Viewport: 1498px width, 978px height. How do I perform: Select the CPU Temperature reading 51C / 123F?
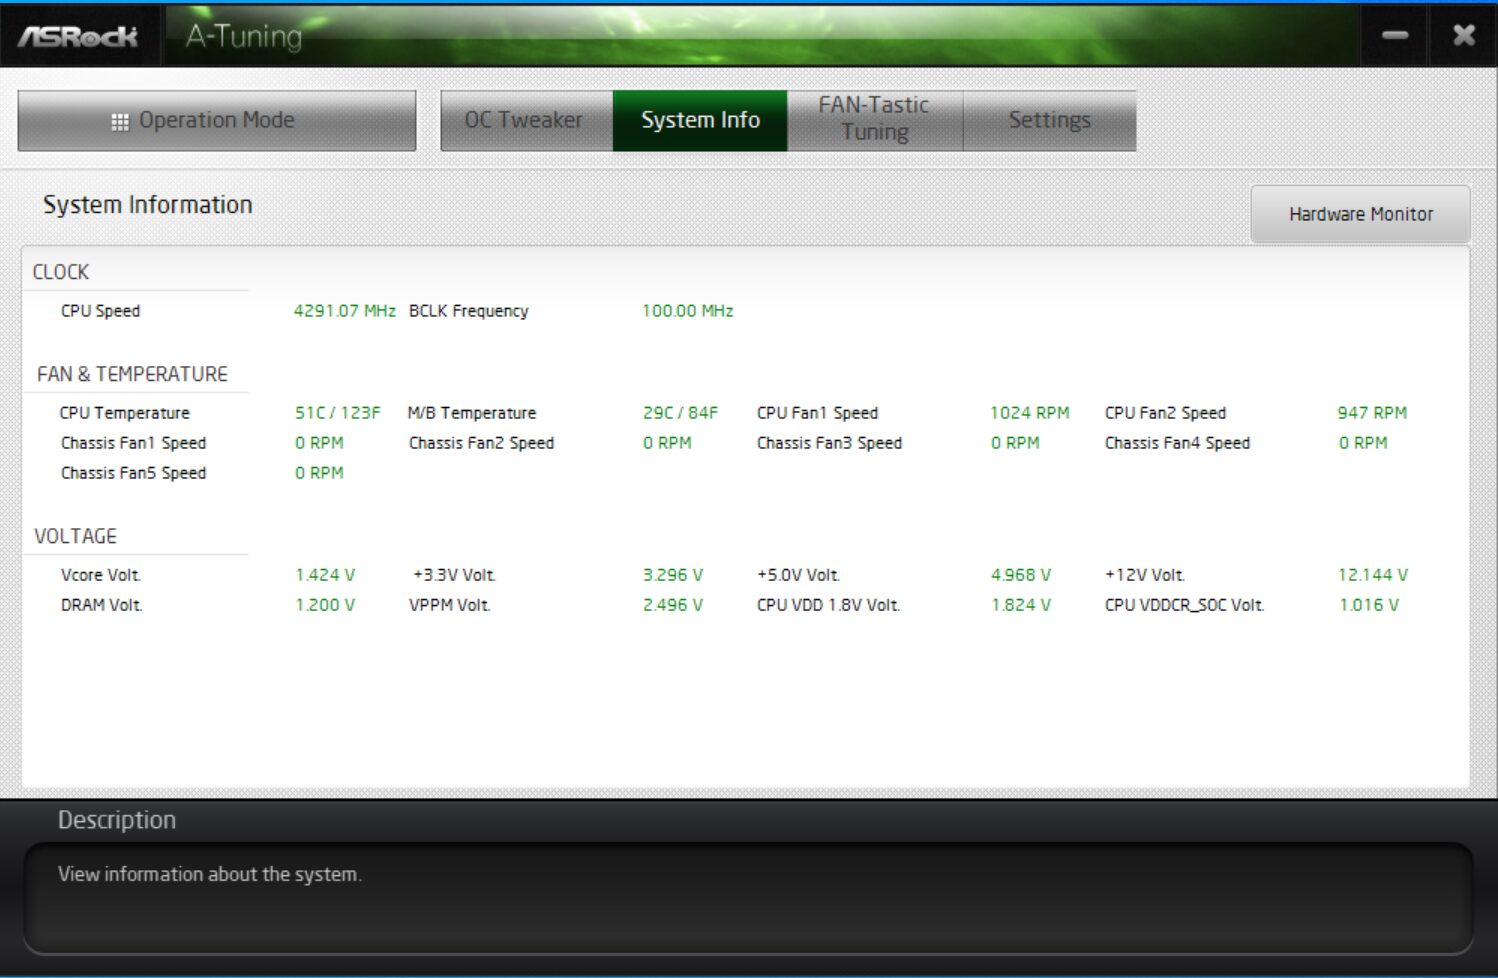(x=338, y=413)
